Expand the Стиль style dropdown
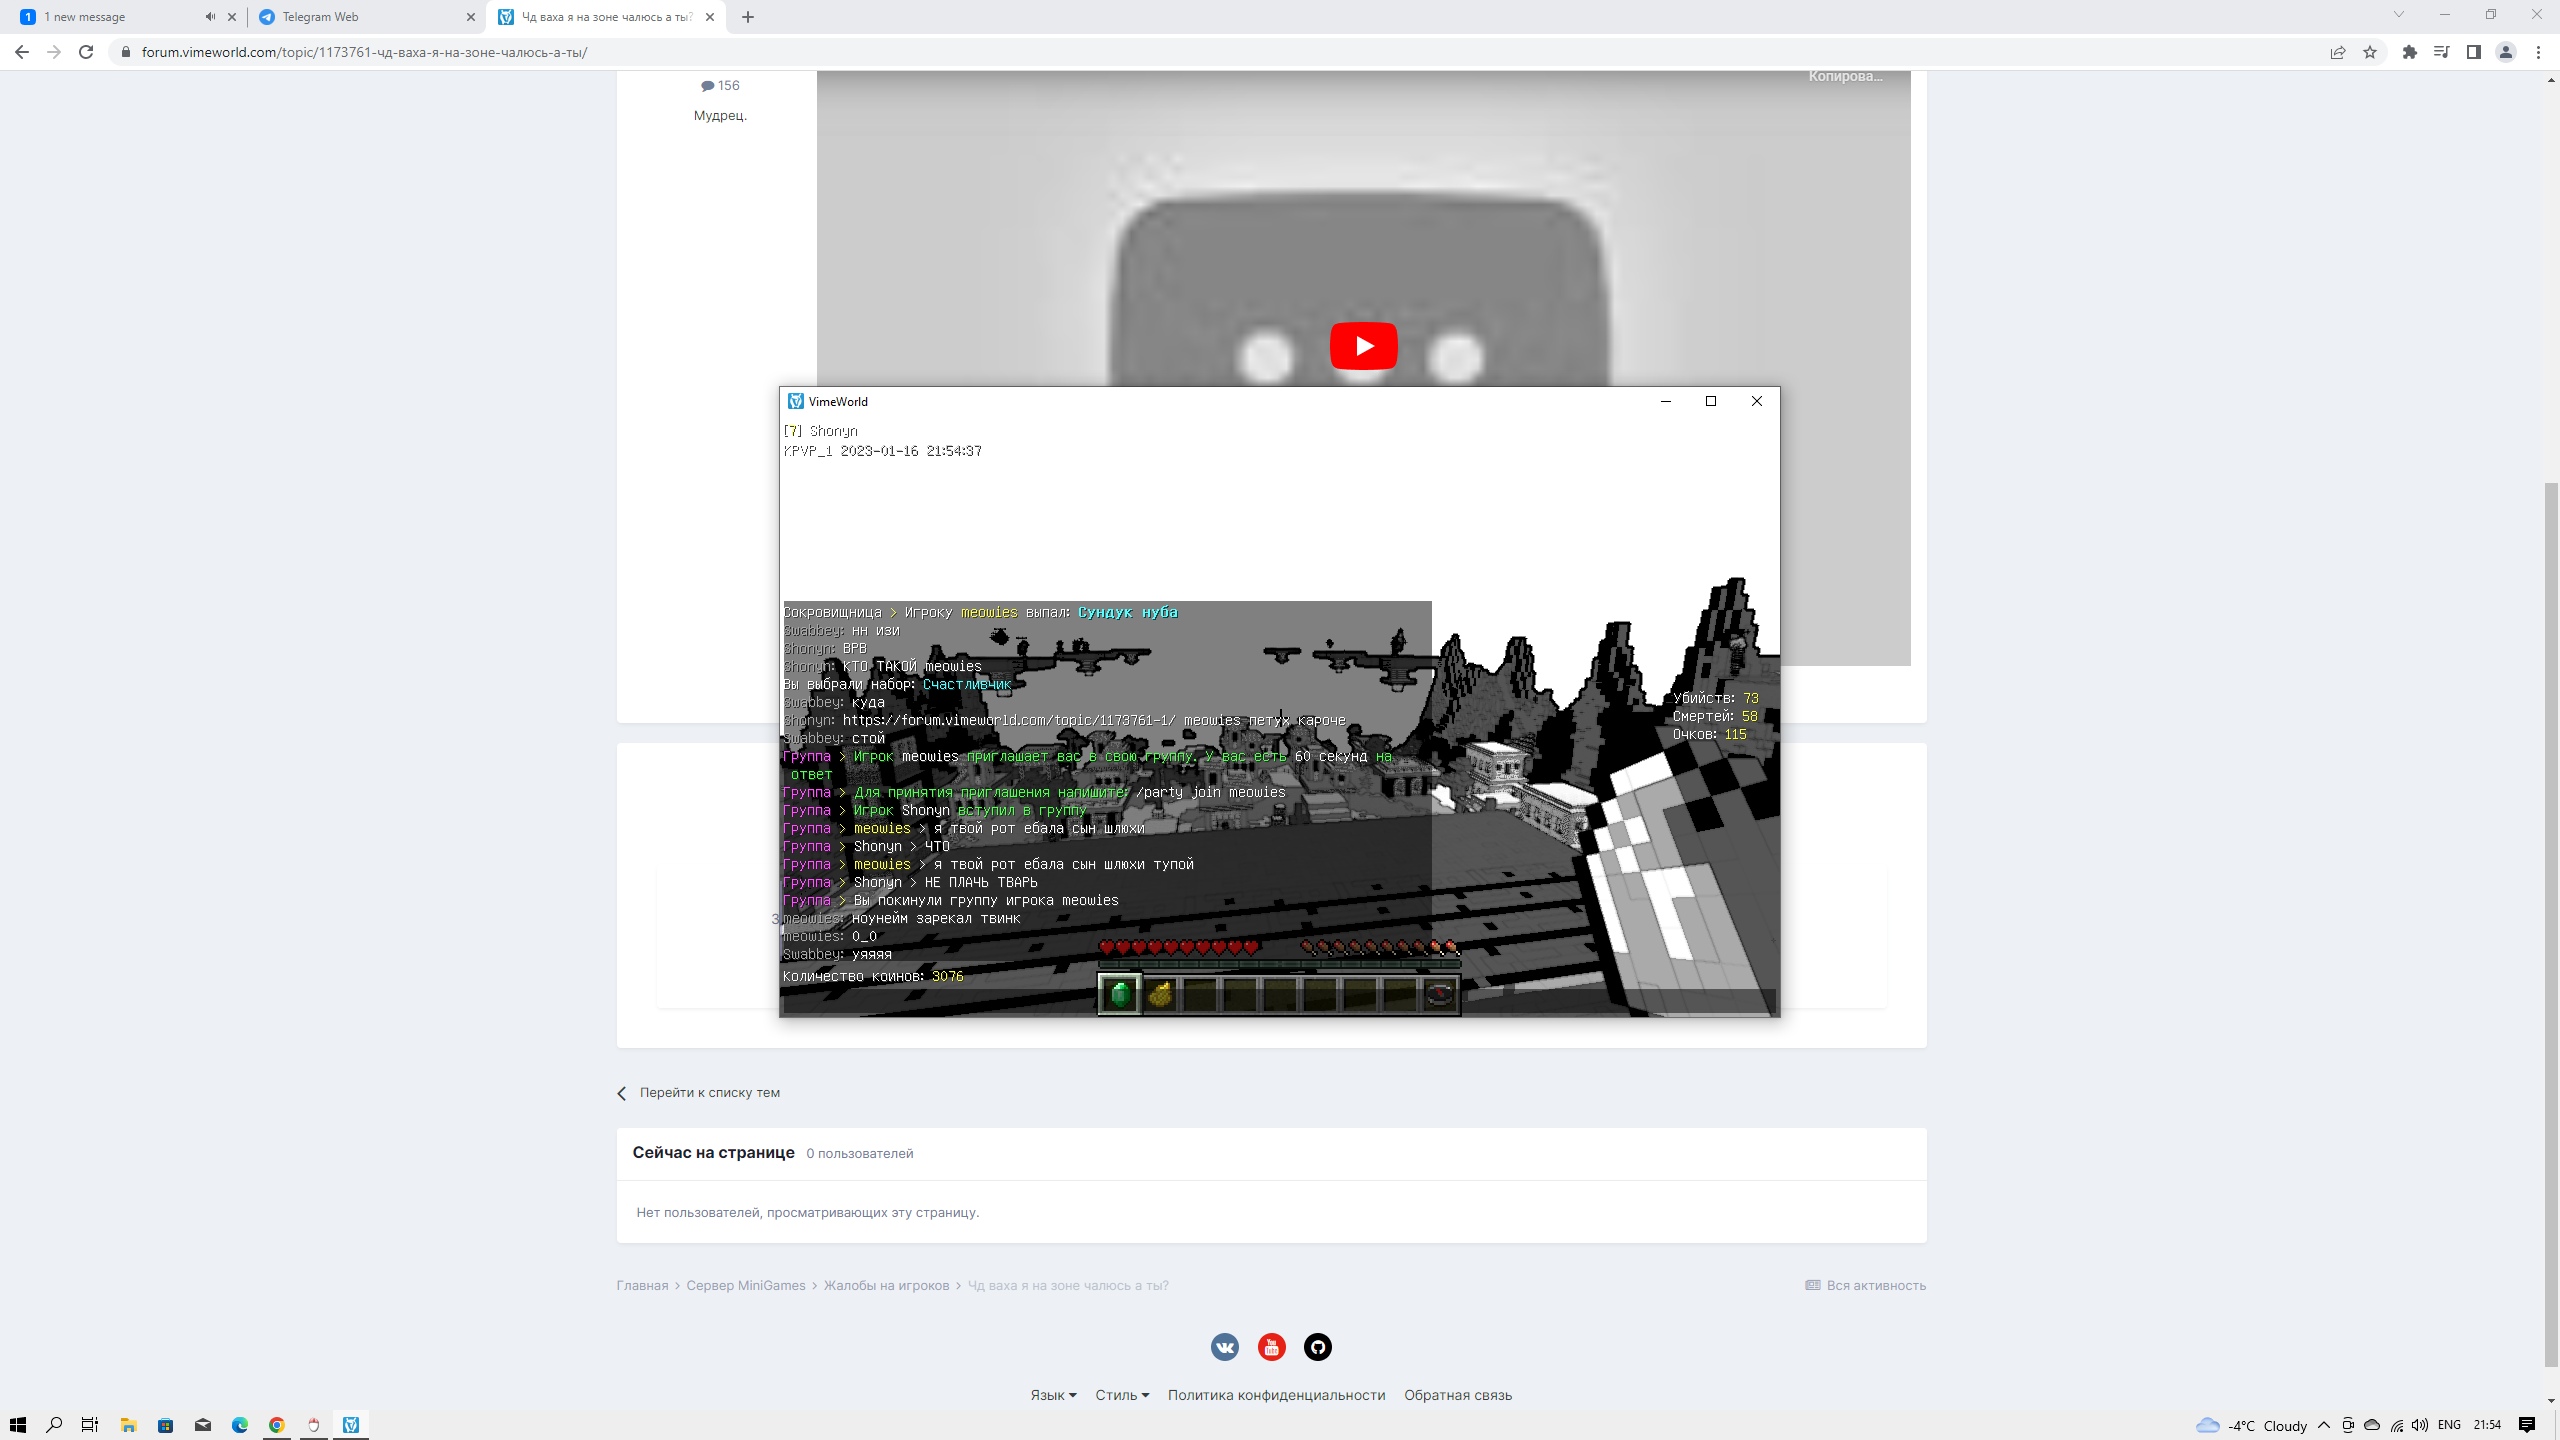2560x1440 pixels. click(x=1121, y=1395)
